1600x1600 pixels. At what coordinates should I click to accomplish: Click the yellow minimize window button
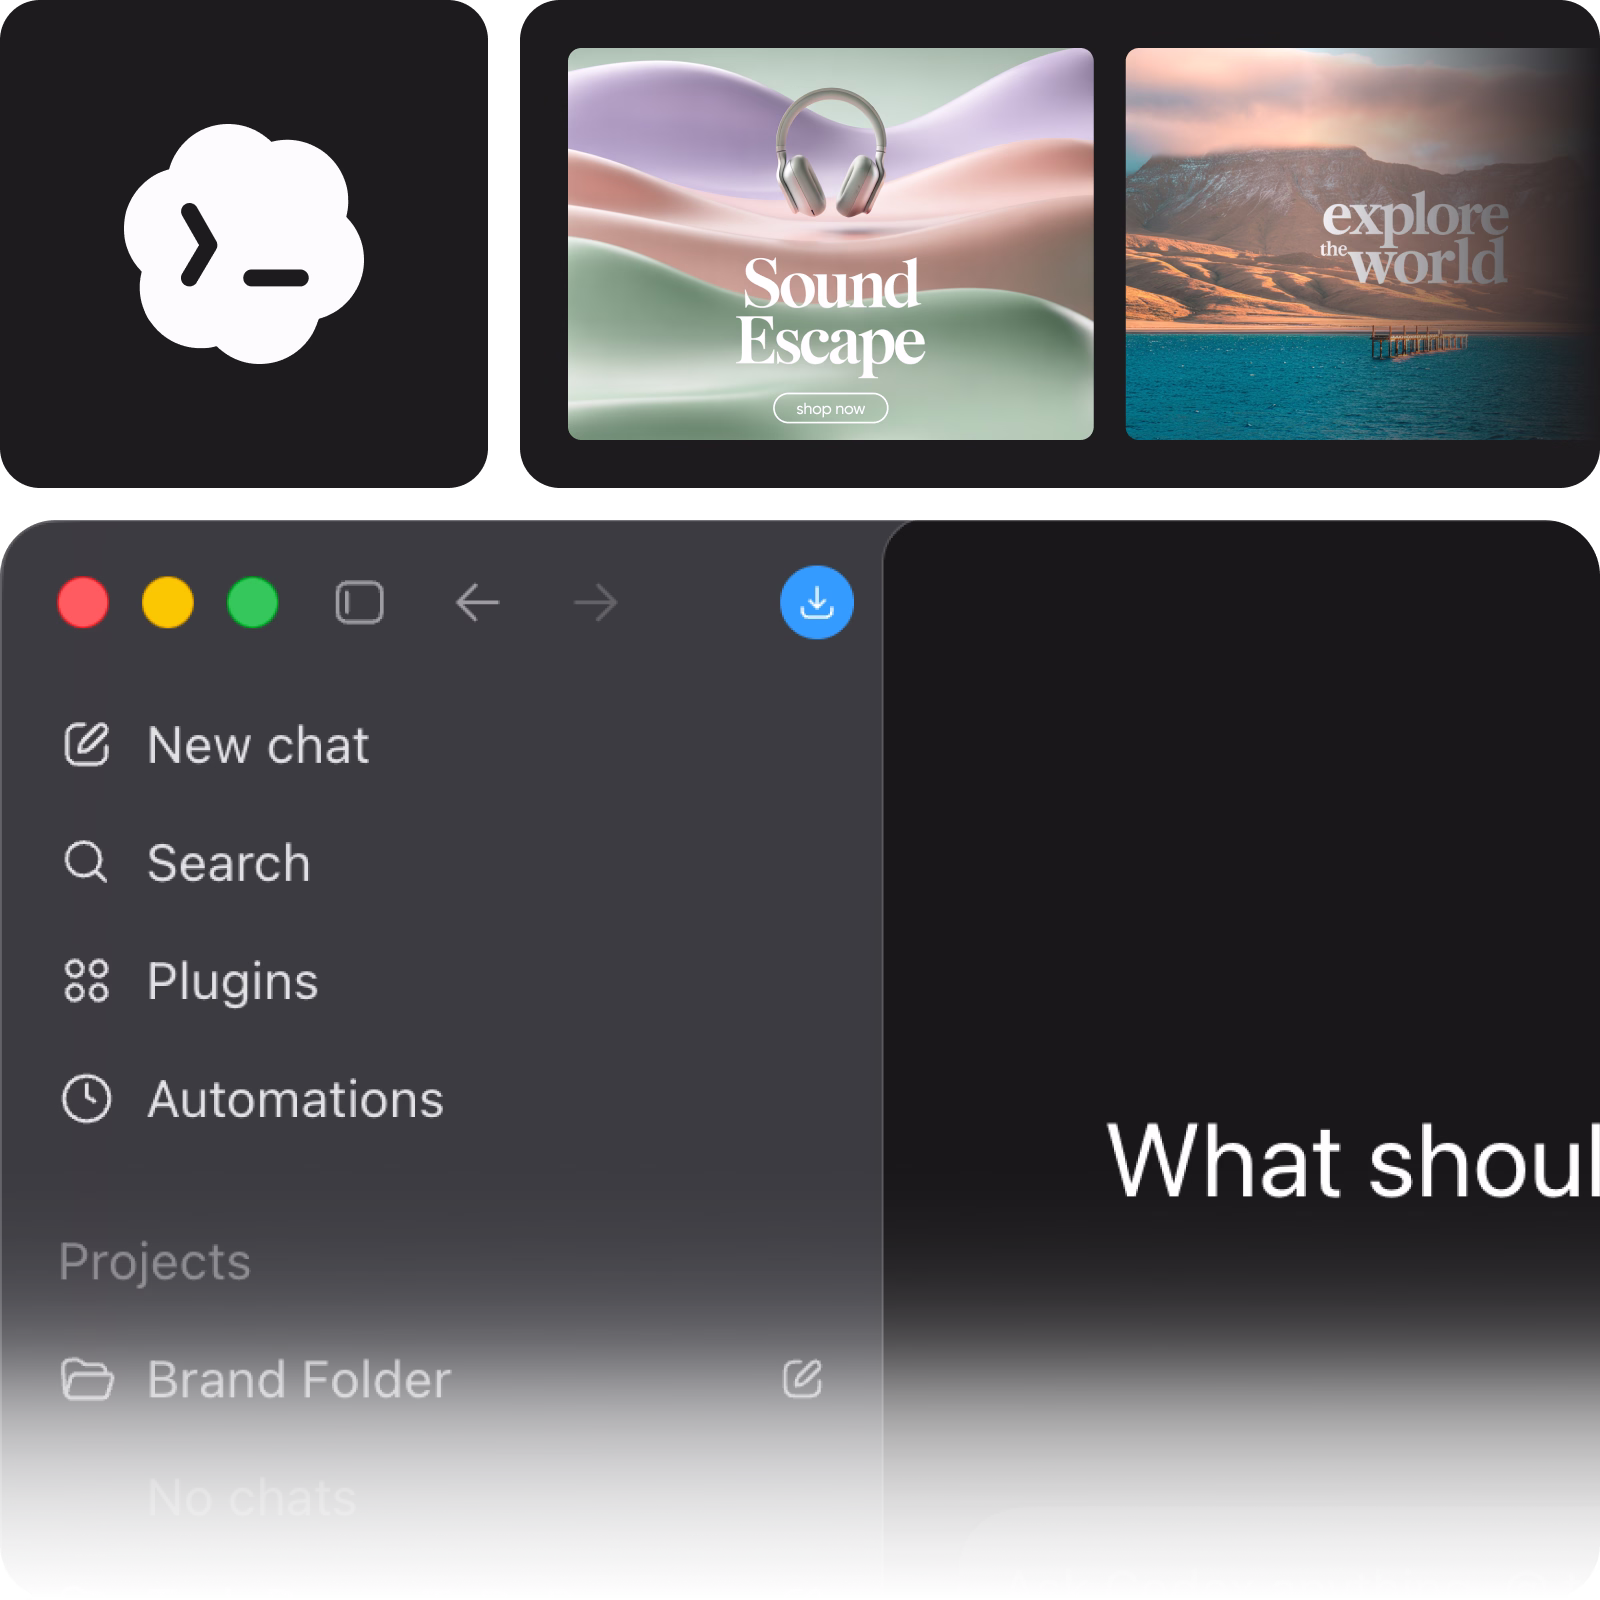pyautogui.click(x=168, y=602)
